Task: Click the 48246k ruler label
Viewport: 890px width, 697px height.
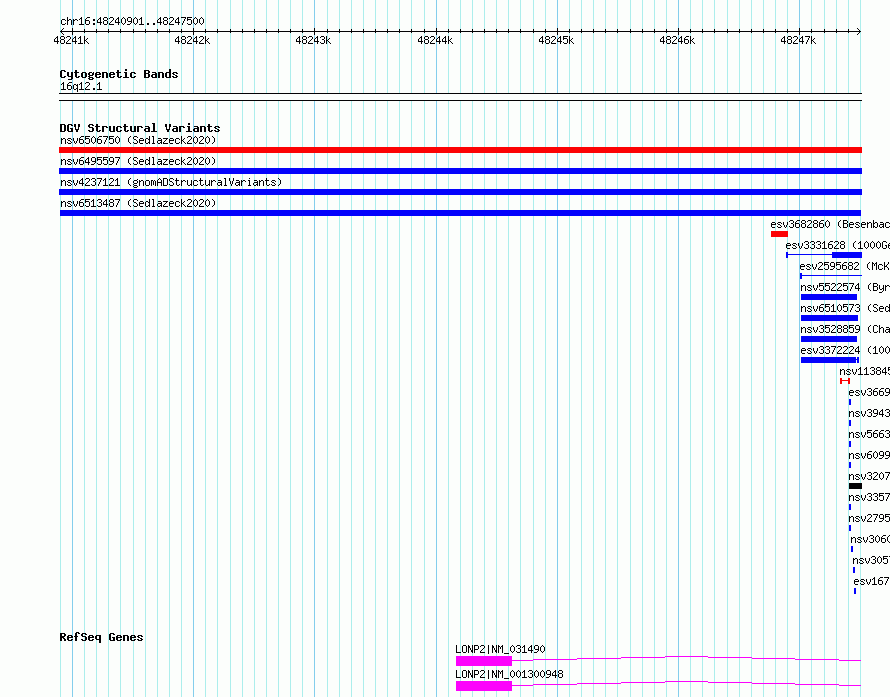Action: (x=677, y=40)
